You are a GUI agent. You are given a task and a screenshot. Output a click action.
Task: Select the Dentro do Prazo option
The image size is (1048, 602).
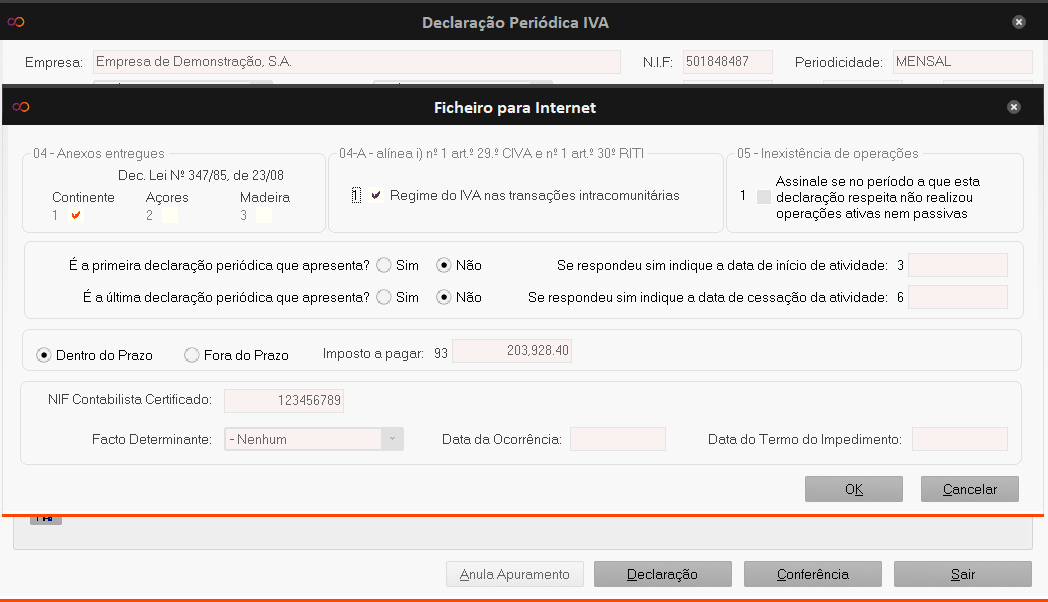[44, 354]
